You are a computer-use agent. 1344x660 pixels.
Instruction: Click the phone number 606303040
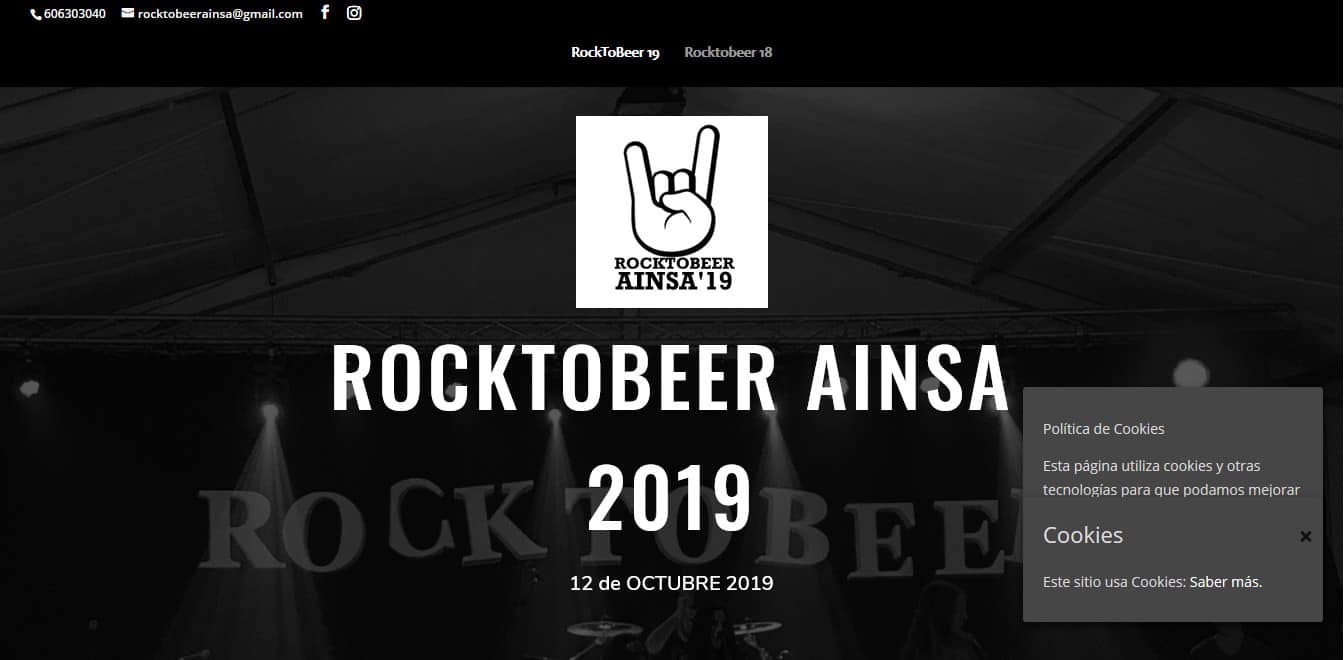75,14
